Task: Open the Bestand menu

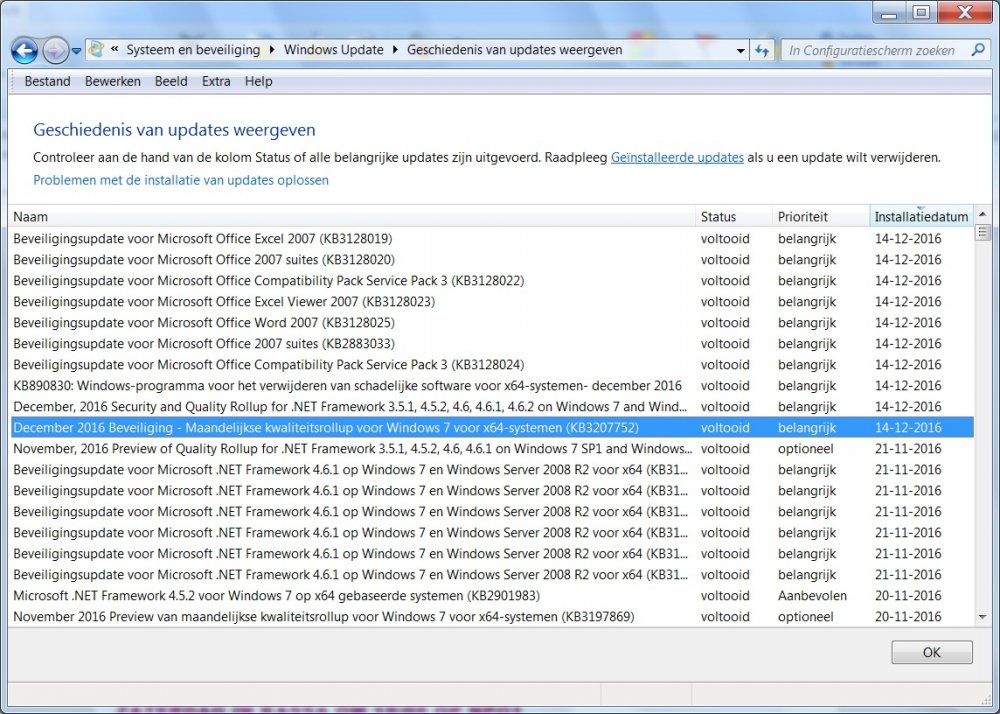Action: coord(47,82)
